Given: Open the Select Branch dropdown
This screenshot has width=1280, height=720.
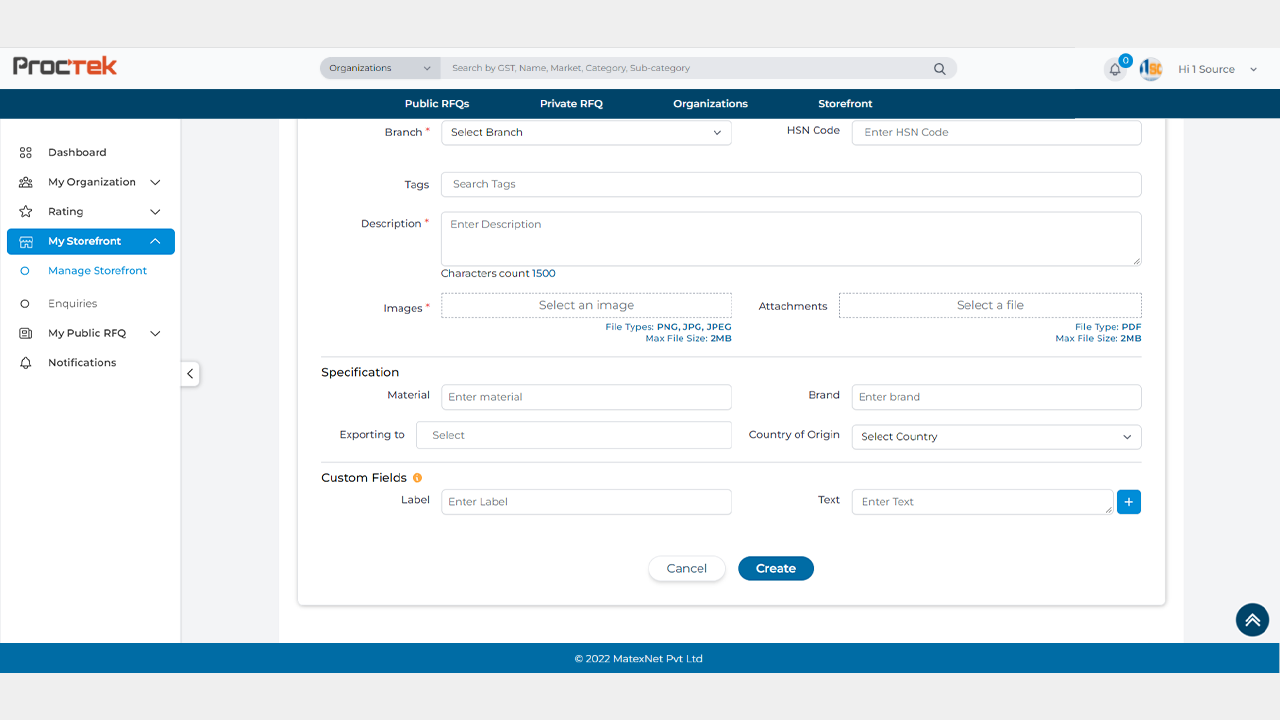Looking at the screenshot, I should click(586, 132).
